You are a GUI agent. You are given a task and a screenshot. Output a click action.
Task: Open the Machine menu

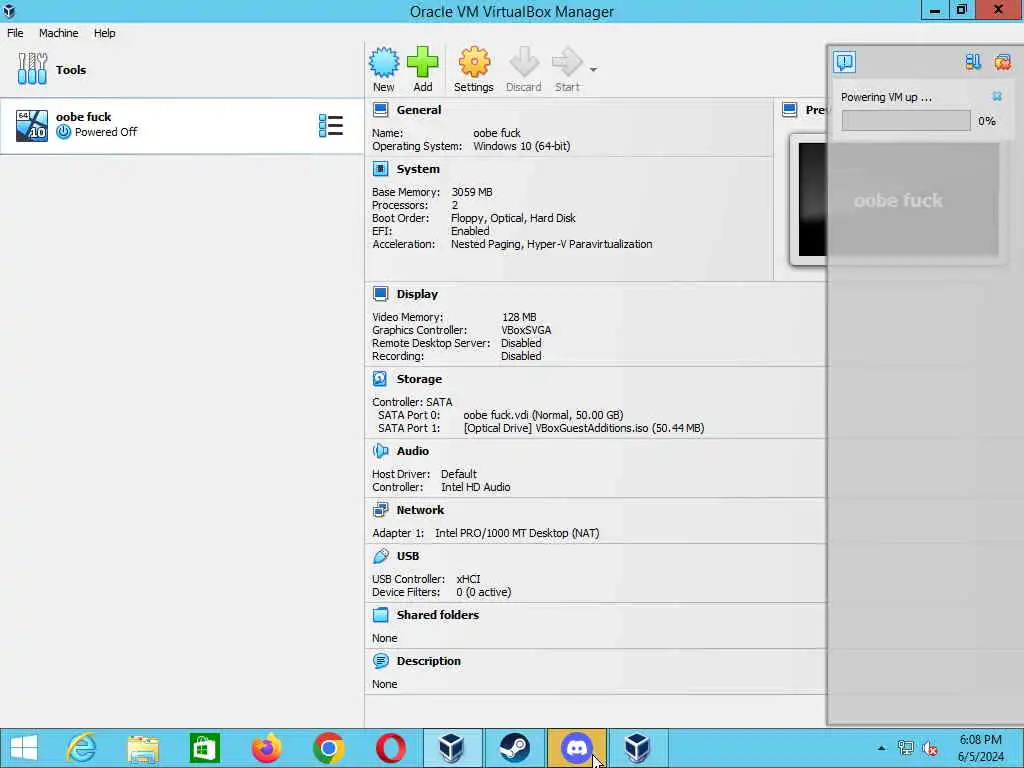coord(58,33)
